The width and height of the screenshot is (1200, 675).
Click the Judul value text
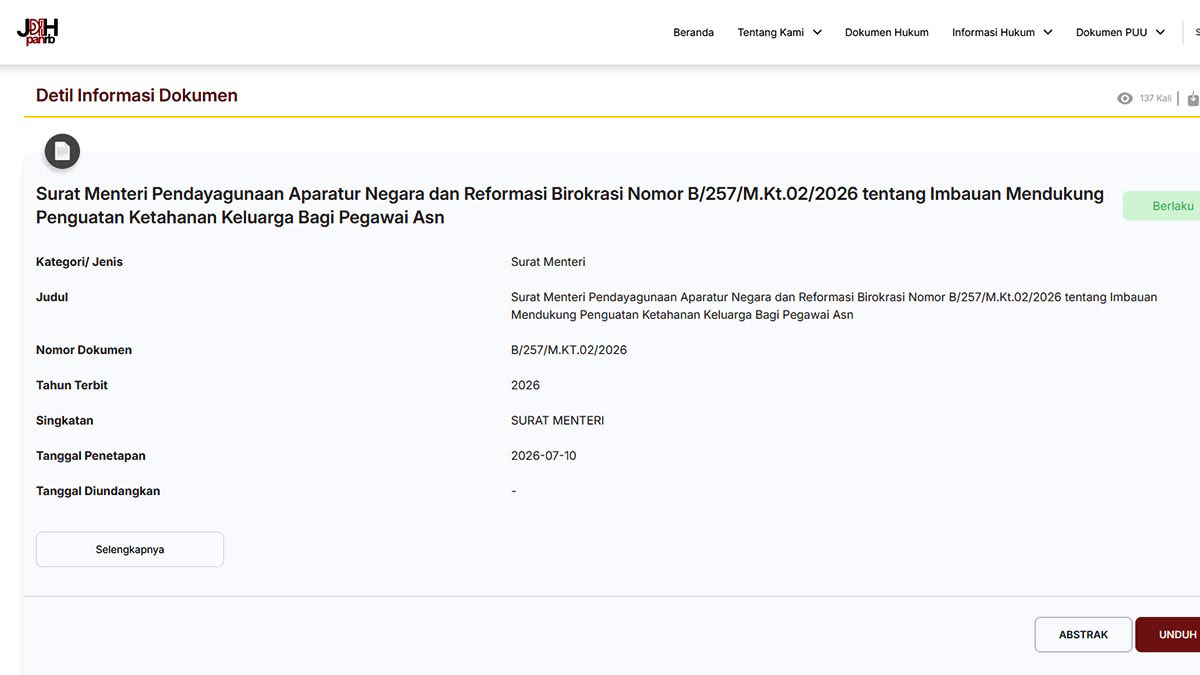click(x=834, y=306)
